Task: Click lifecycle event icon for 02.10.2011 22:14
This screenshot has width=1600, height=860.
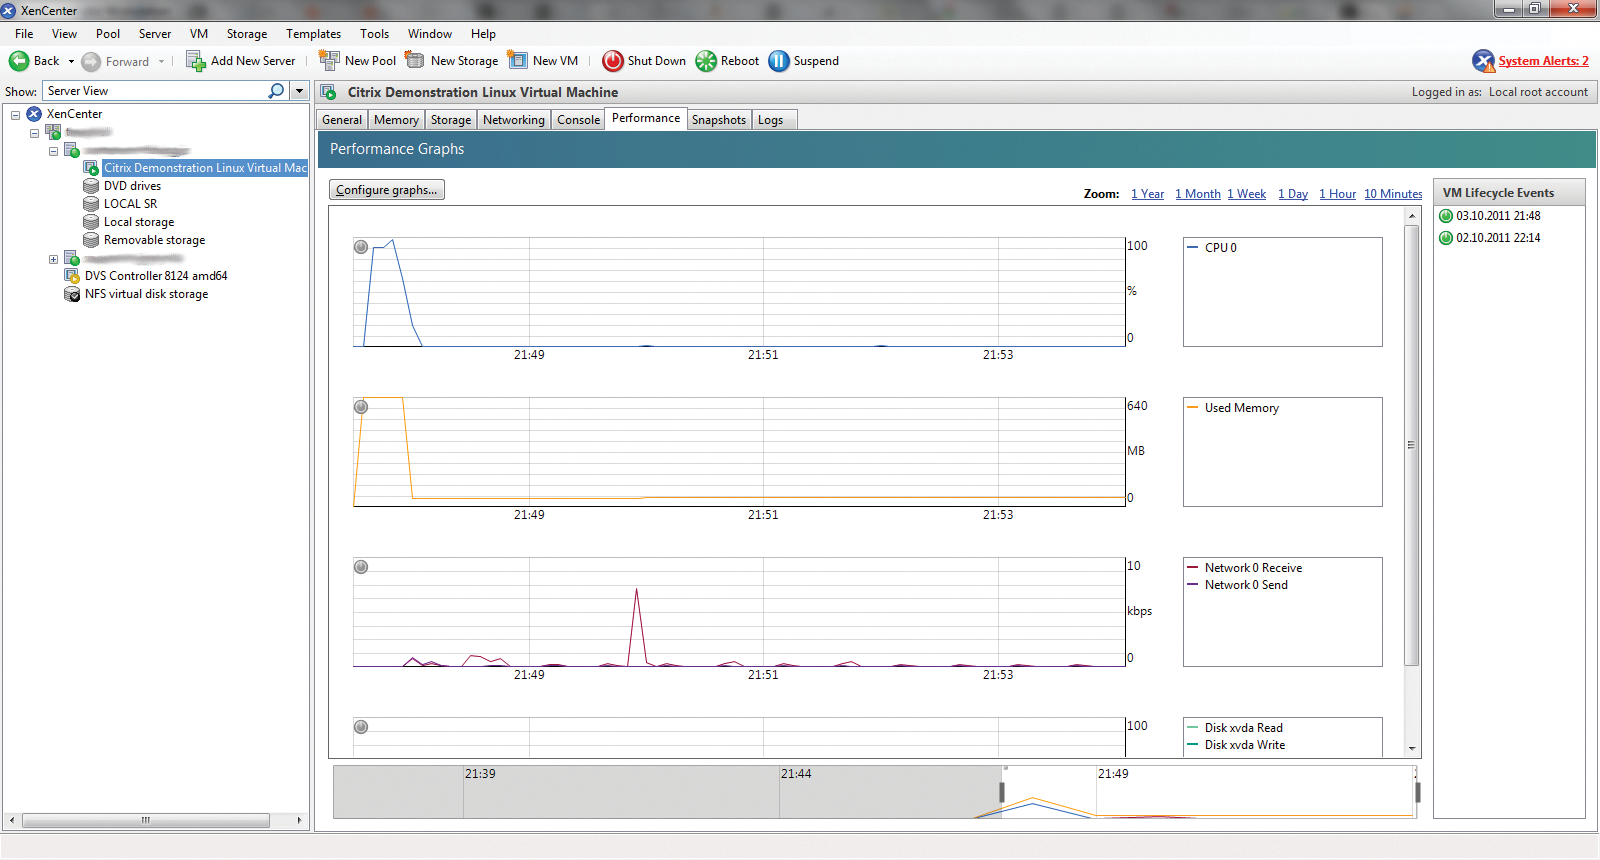Action: (1446, 238)
